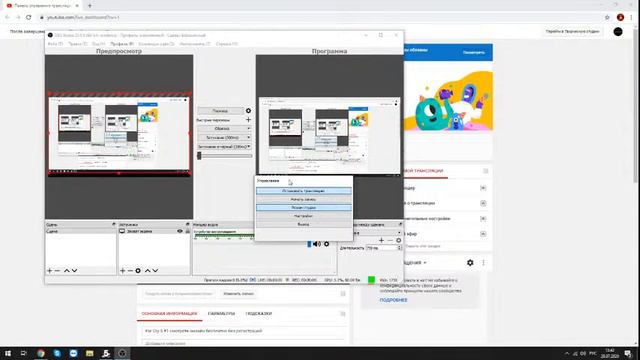640x360 pixels.
Task: Open scene transition properties gear
Action: click(399, 240)
